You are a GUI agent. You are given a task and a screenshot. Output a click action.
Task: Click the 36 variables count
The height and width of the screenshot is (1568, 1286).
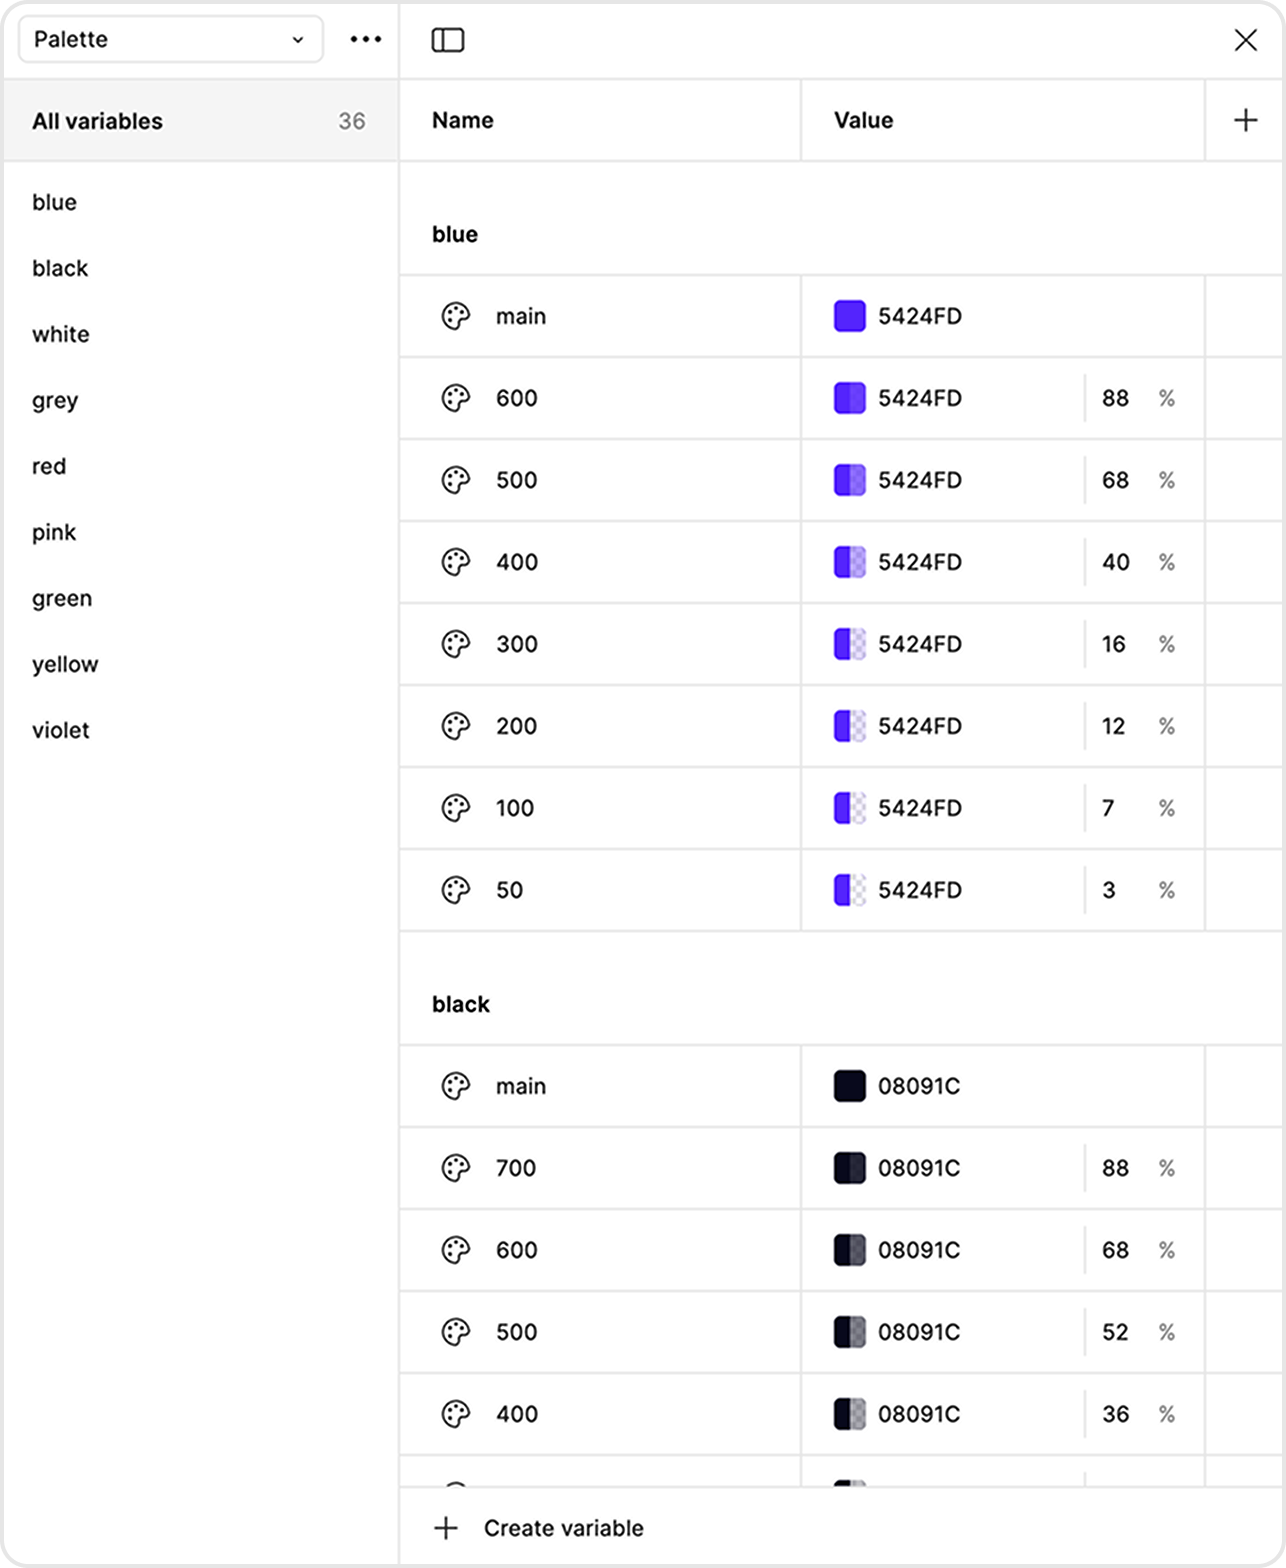(x=352, y=121)
